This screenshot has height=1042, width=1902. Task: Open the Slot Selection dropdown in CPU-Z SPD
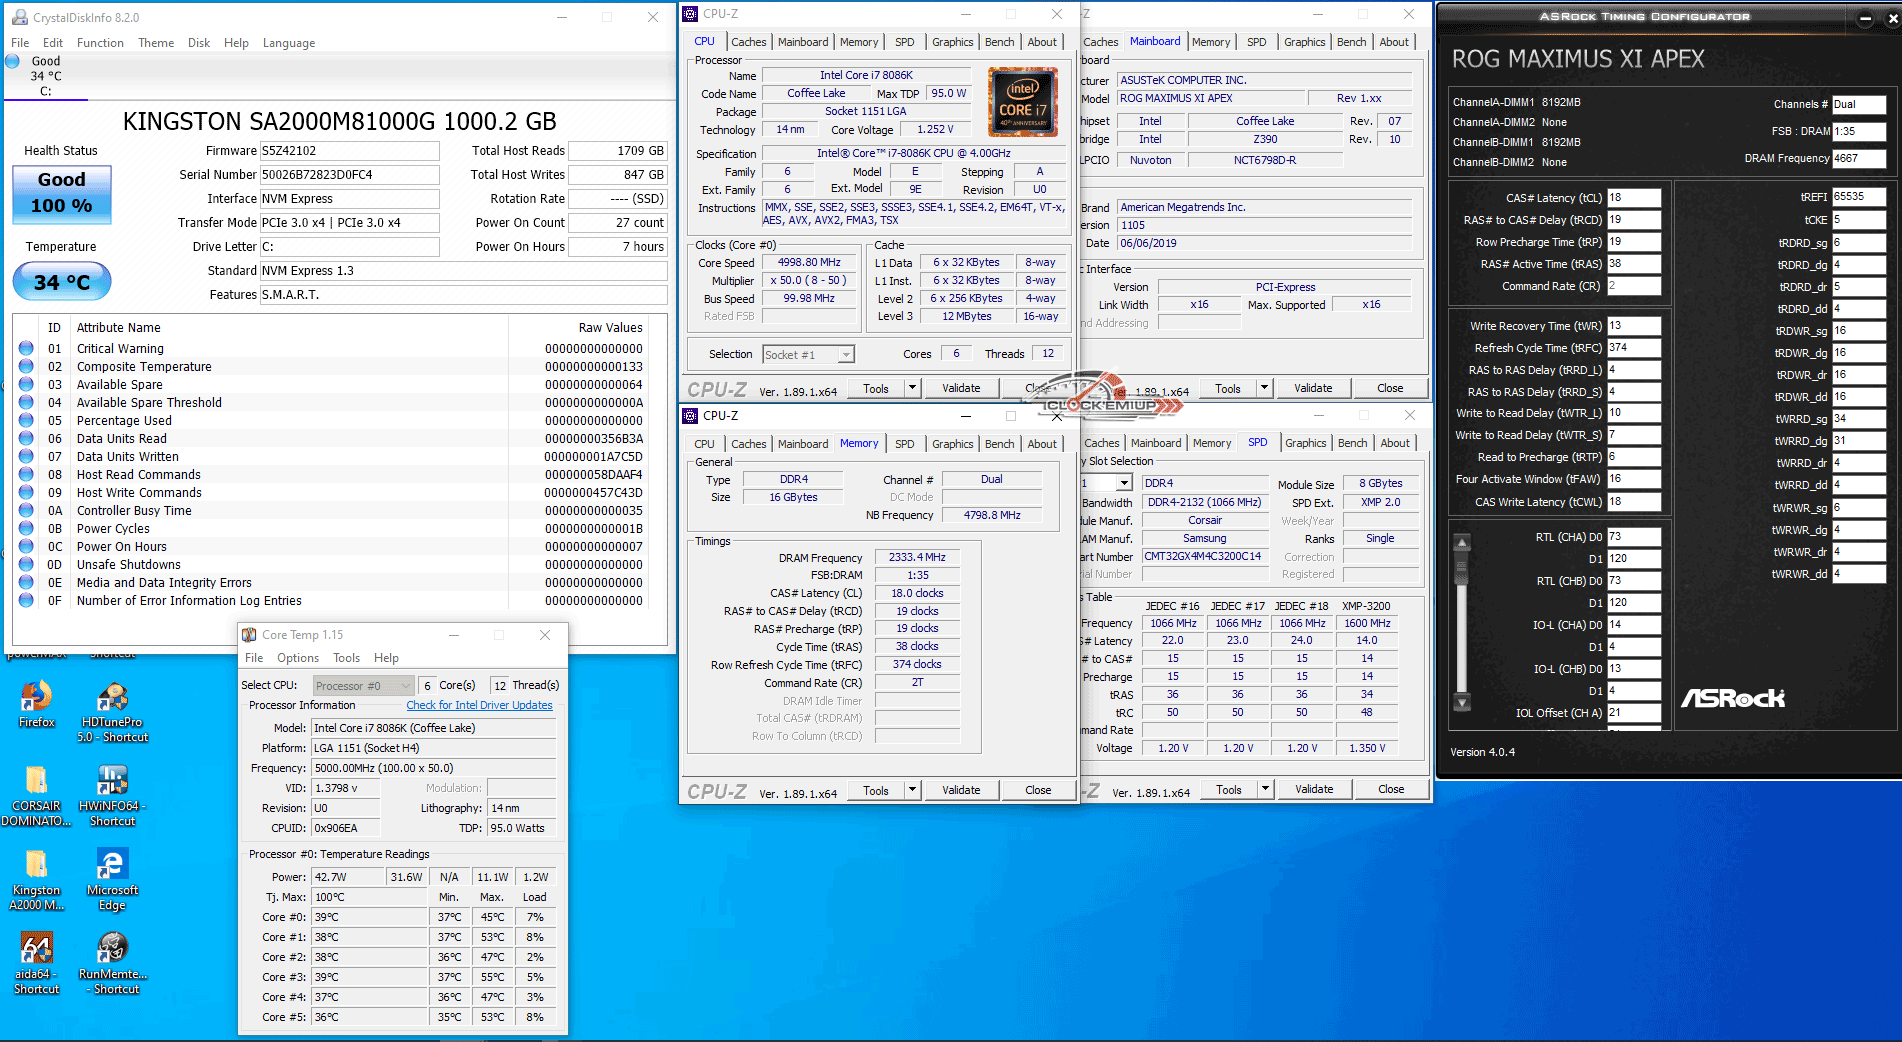[x=1123, y=483]
